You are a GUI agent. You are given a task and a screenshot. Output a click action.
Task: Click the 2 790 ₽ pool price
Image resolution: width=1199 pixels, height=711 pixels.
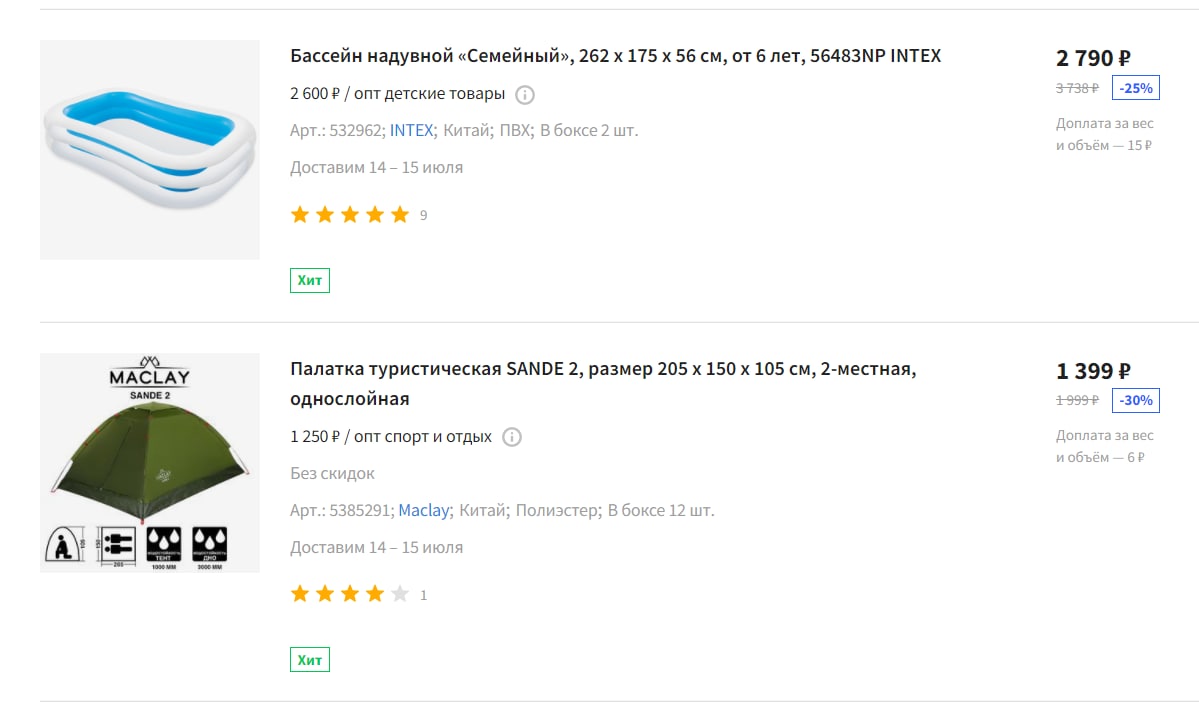1093,58
